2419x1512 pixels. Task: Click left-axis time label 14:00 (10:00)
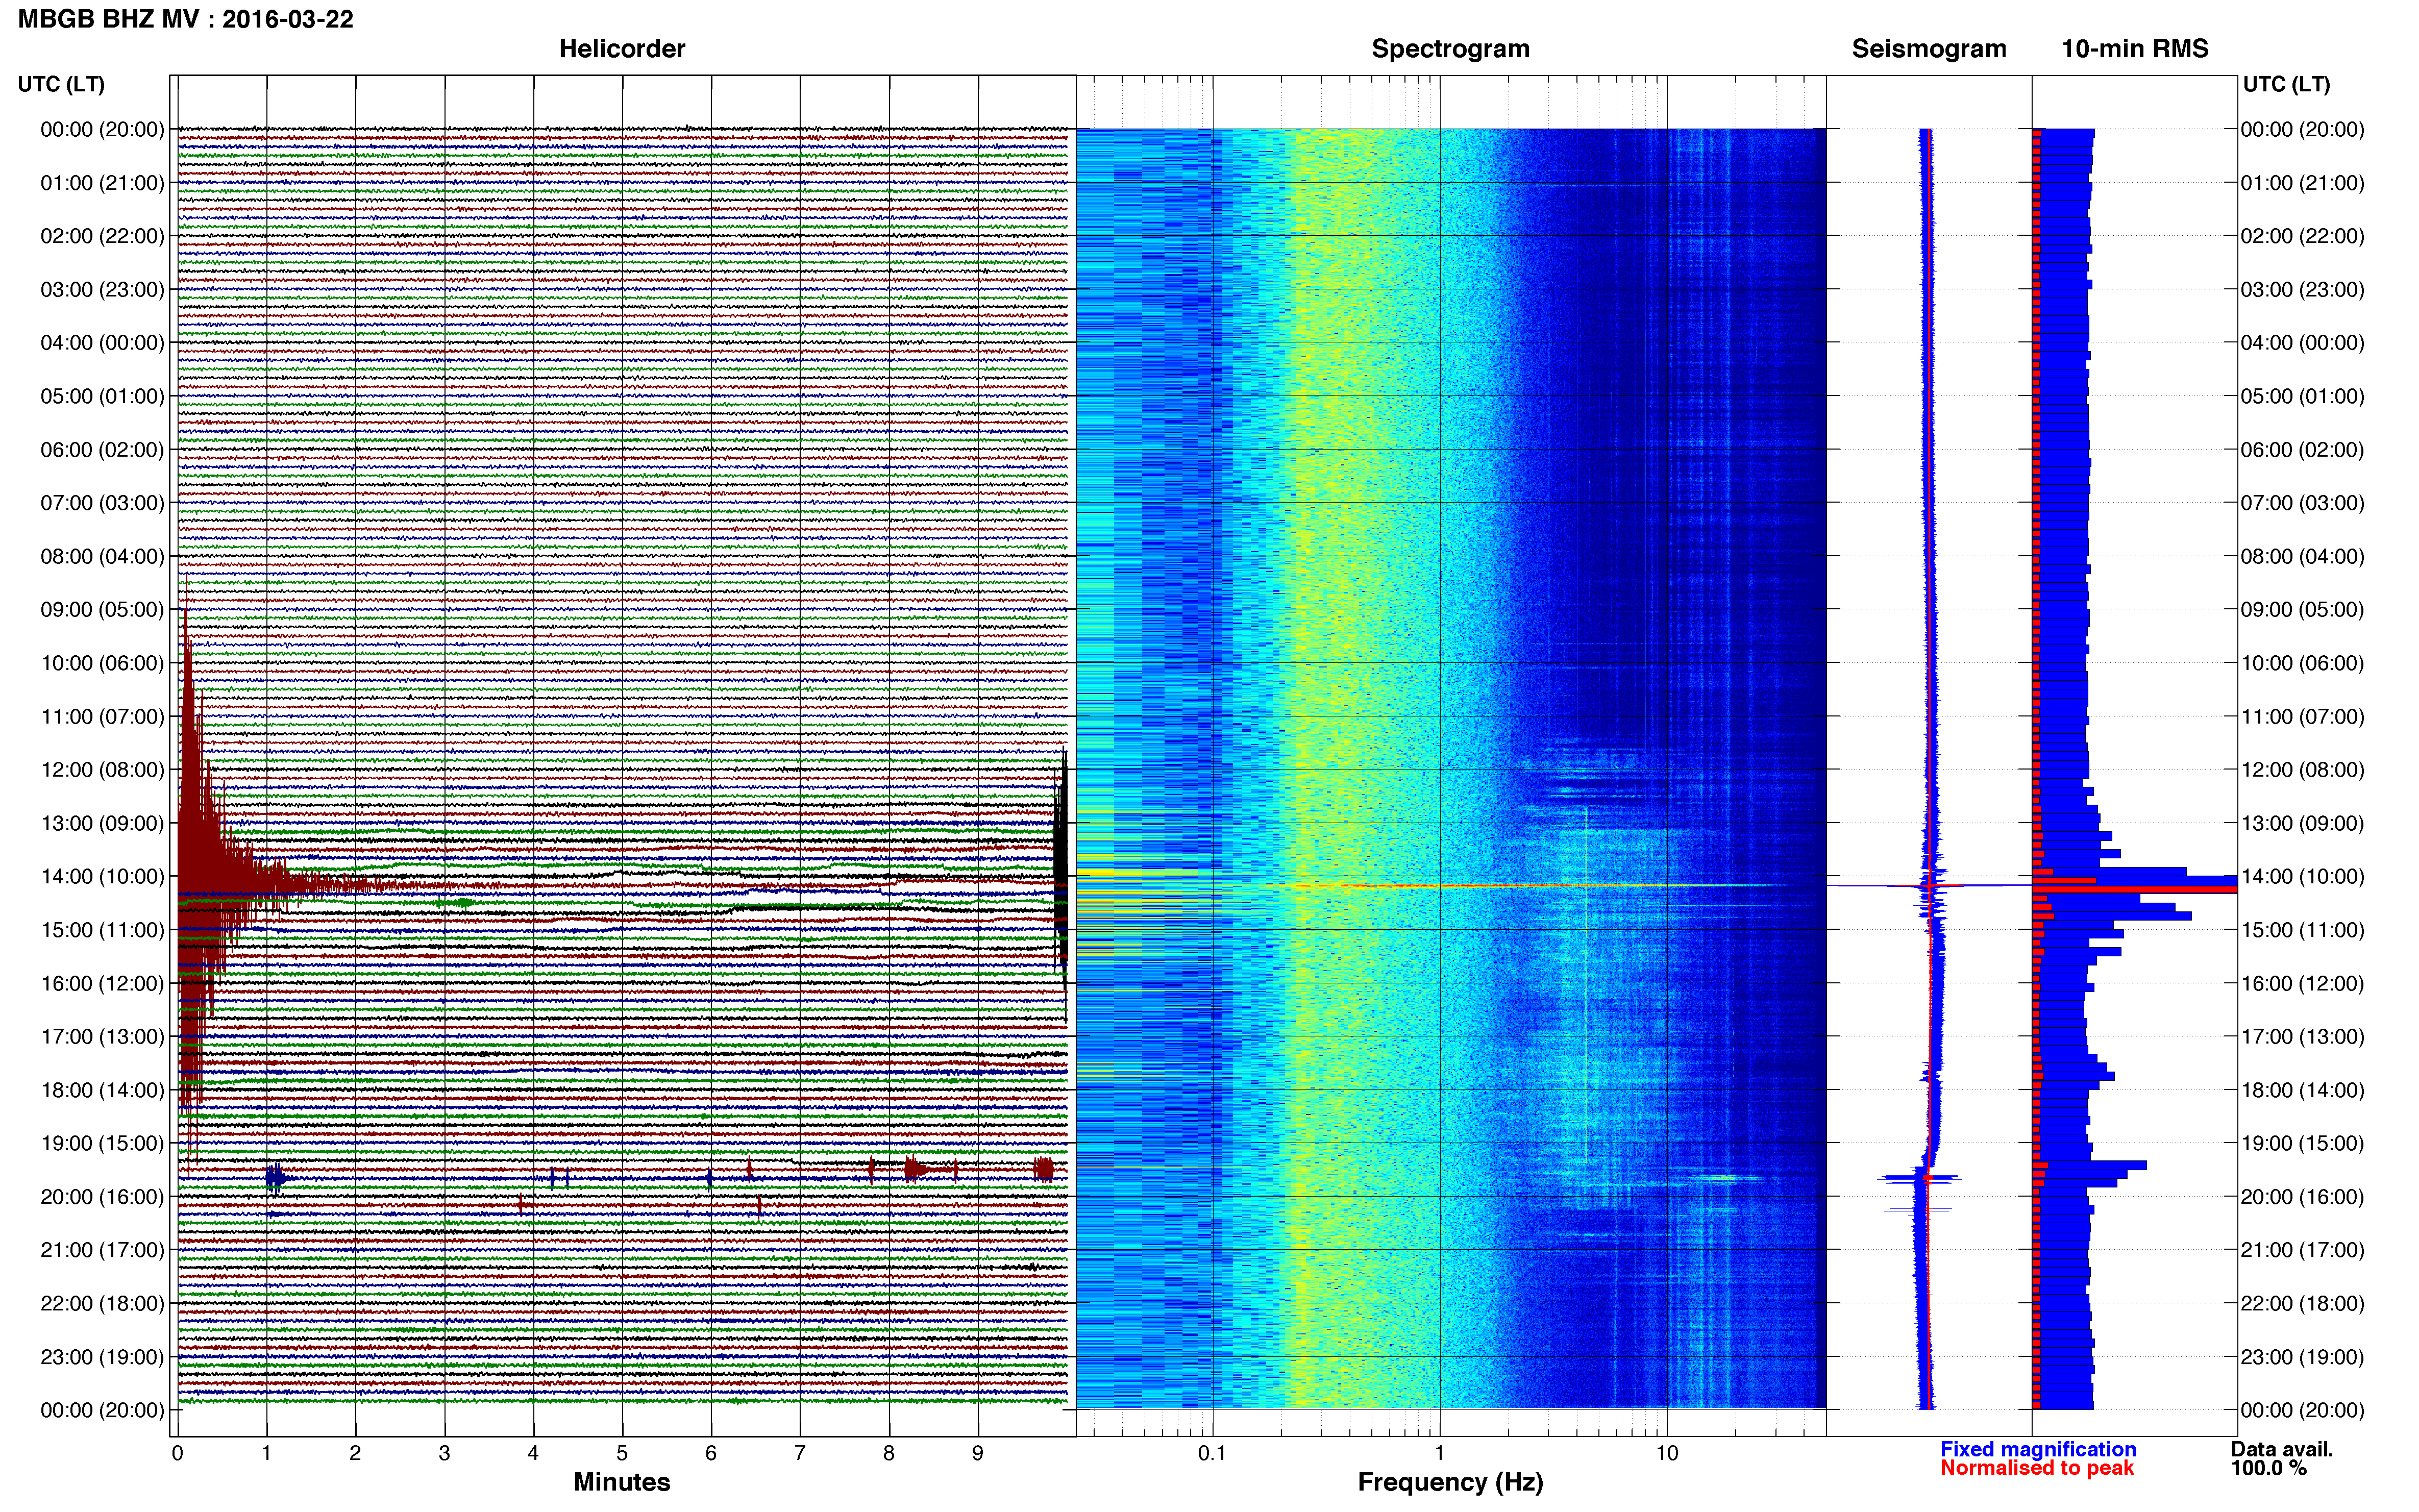point(102,877)
